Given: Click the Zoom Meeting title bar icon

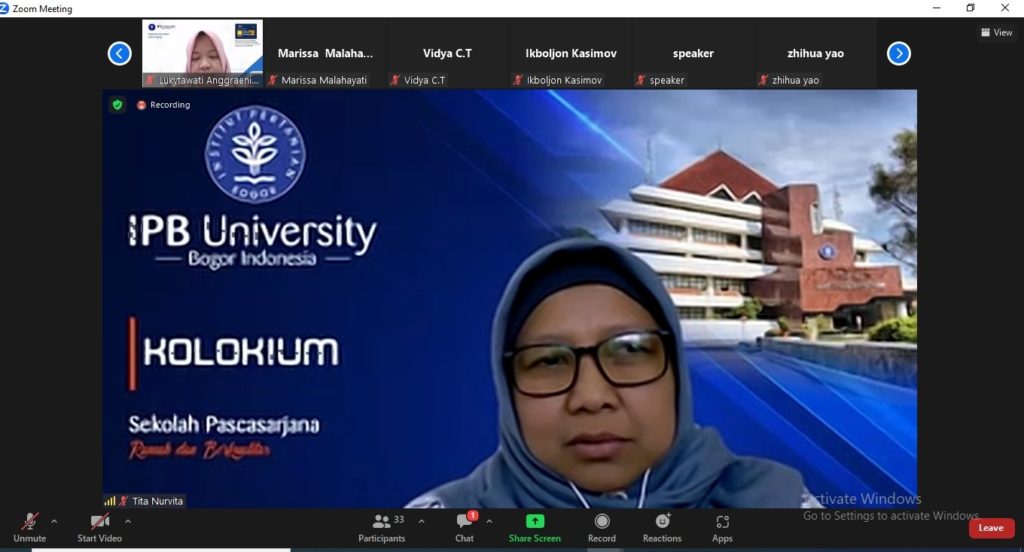Looking at the screenshot, I should pyautogui.click(x=5, y=8).
